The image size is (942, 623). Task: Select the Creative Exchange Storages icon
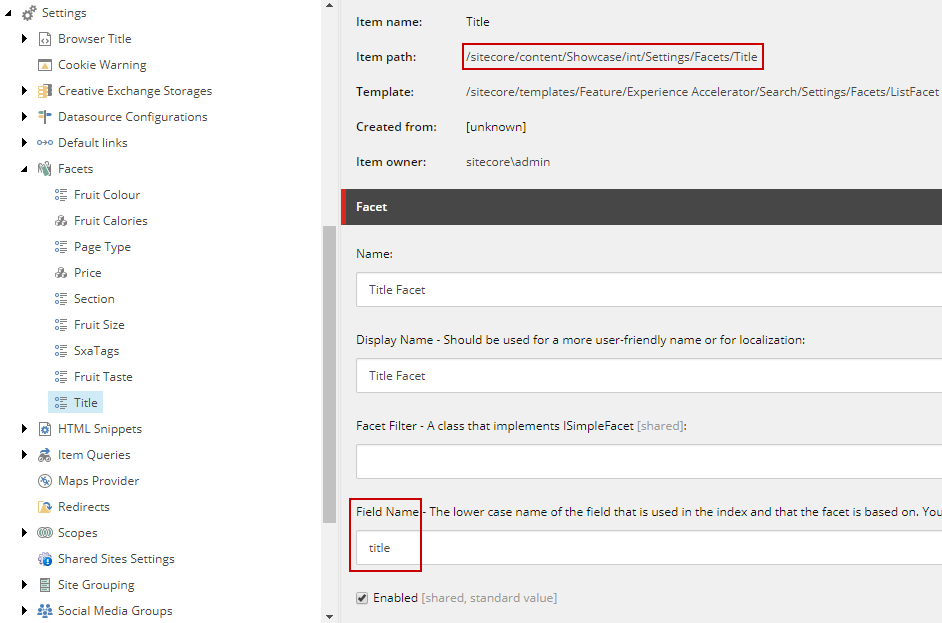44,90
